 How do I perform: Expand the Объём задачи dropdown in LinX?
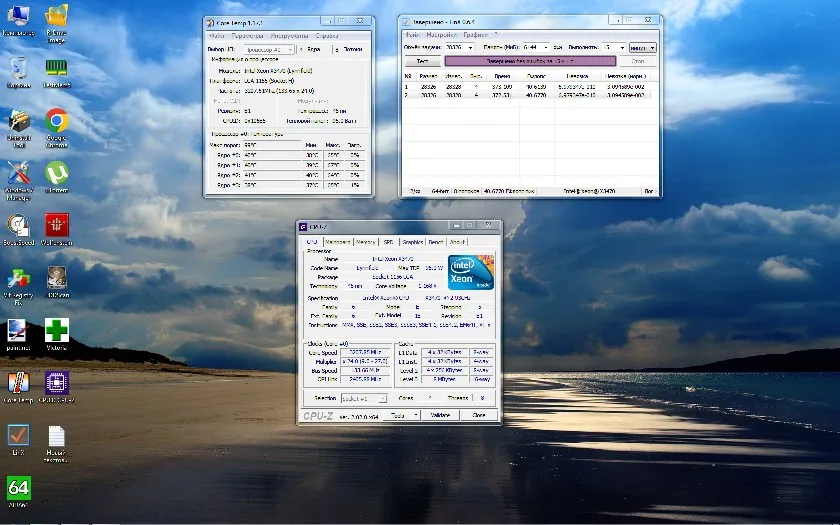pos(470,48)
